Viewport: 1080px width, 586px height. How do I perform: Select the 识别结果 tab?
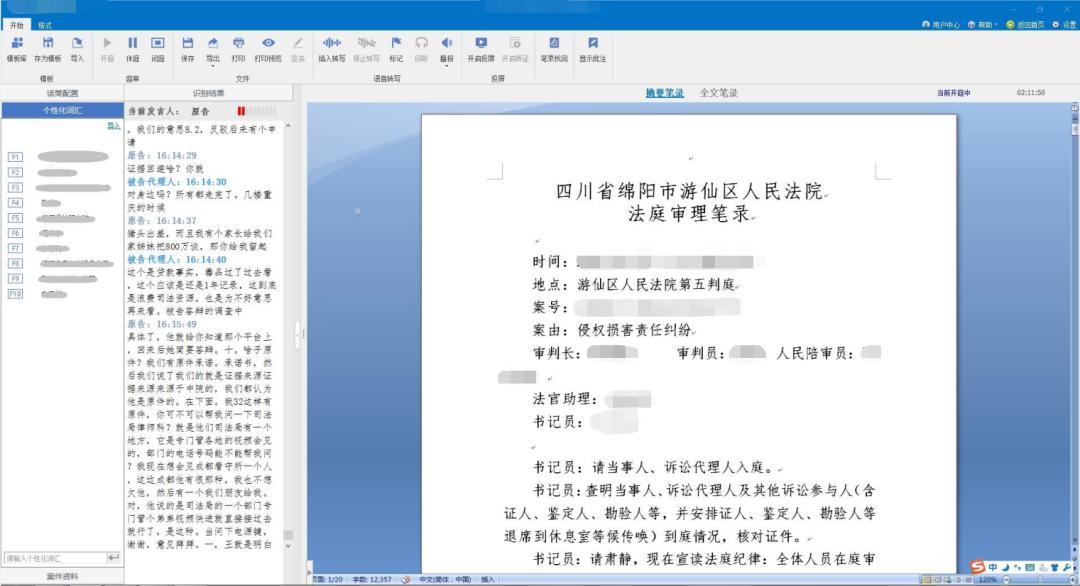[x=209, y=93]
